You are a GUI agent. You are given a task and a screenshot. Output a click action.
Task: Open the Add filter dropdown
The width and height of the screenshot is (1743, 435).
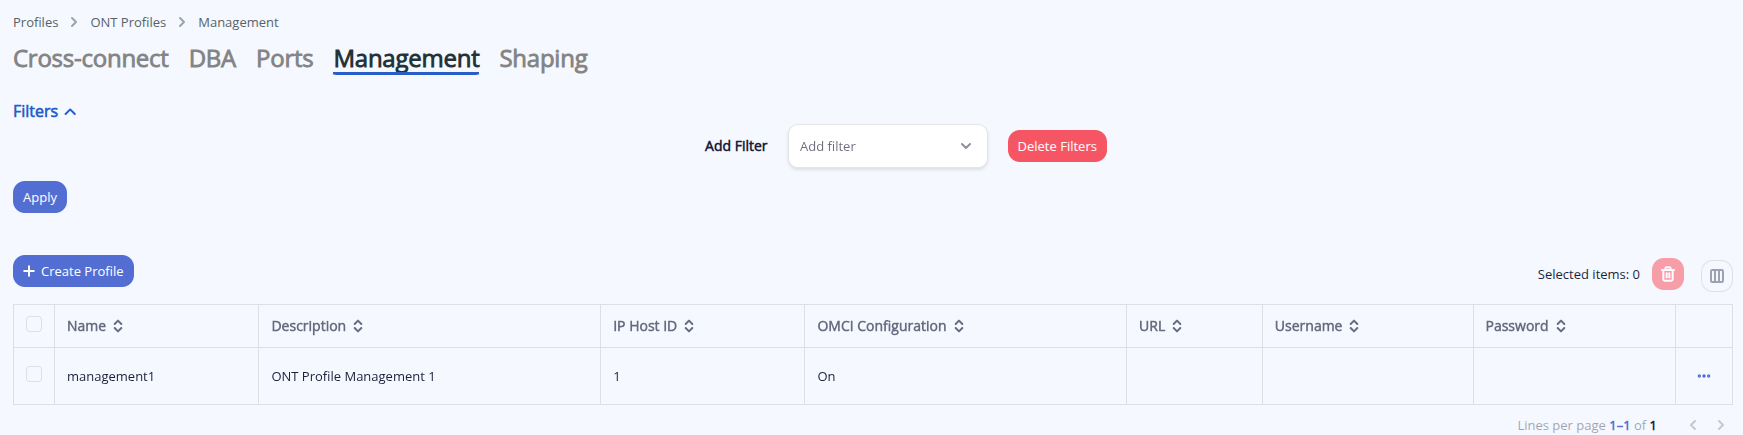pos(887,146)
